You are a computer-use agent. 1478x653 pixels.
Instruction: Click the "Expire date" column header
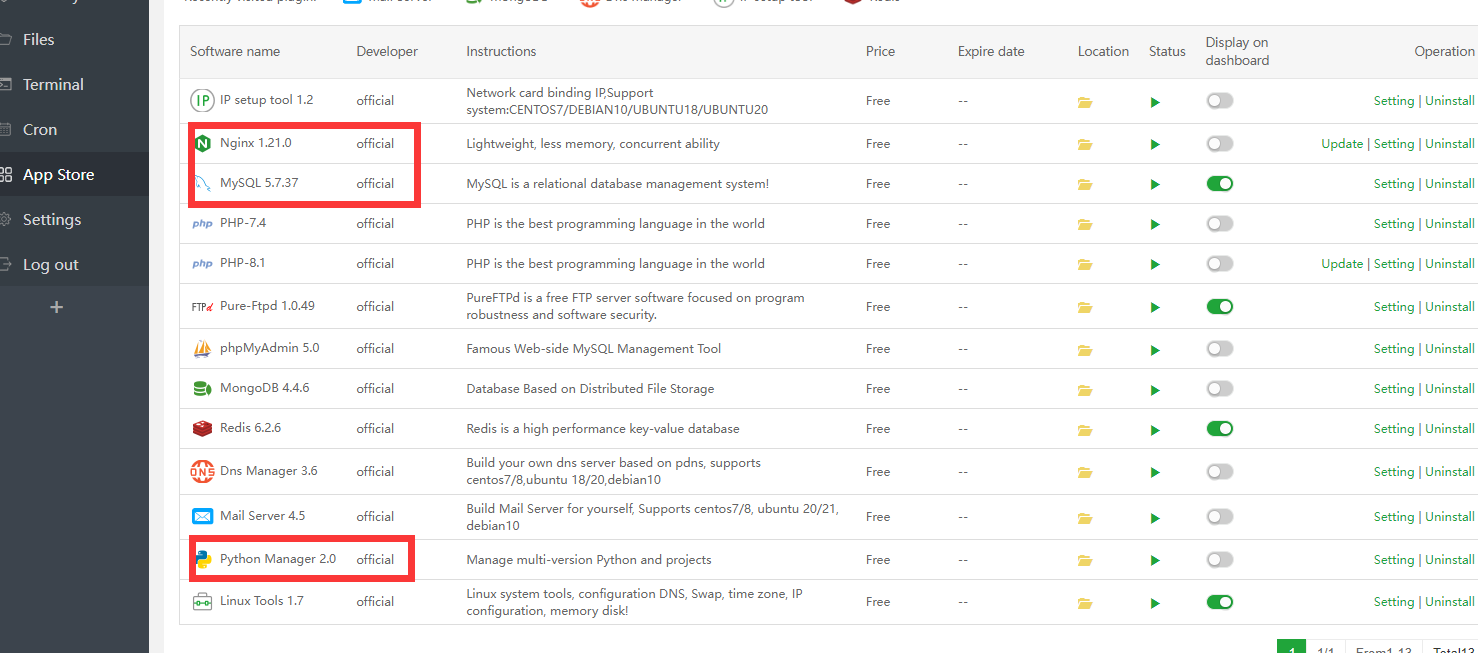tap(991, 52)
